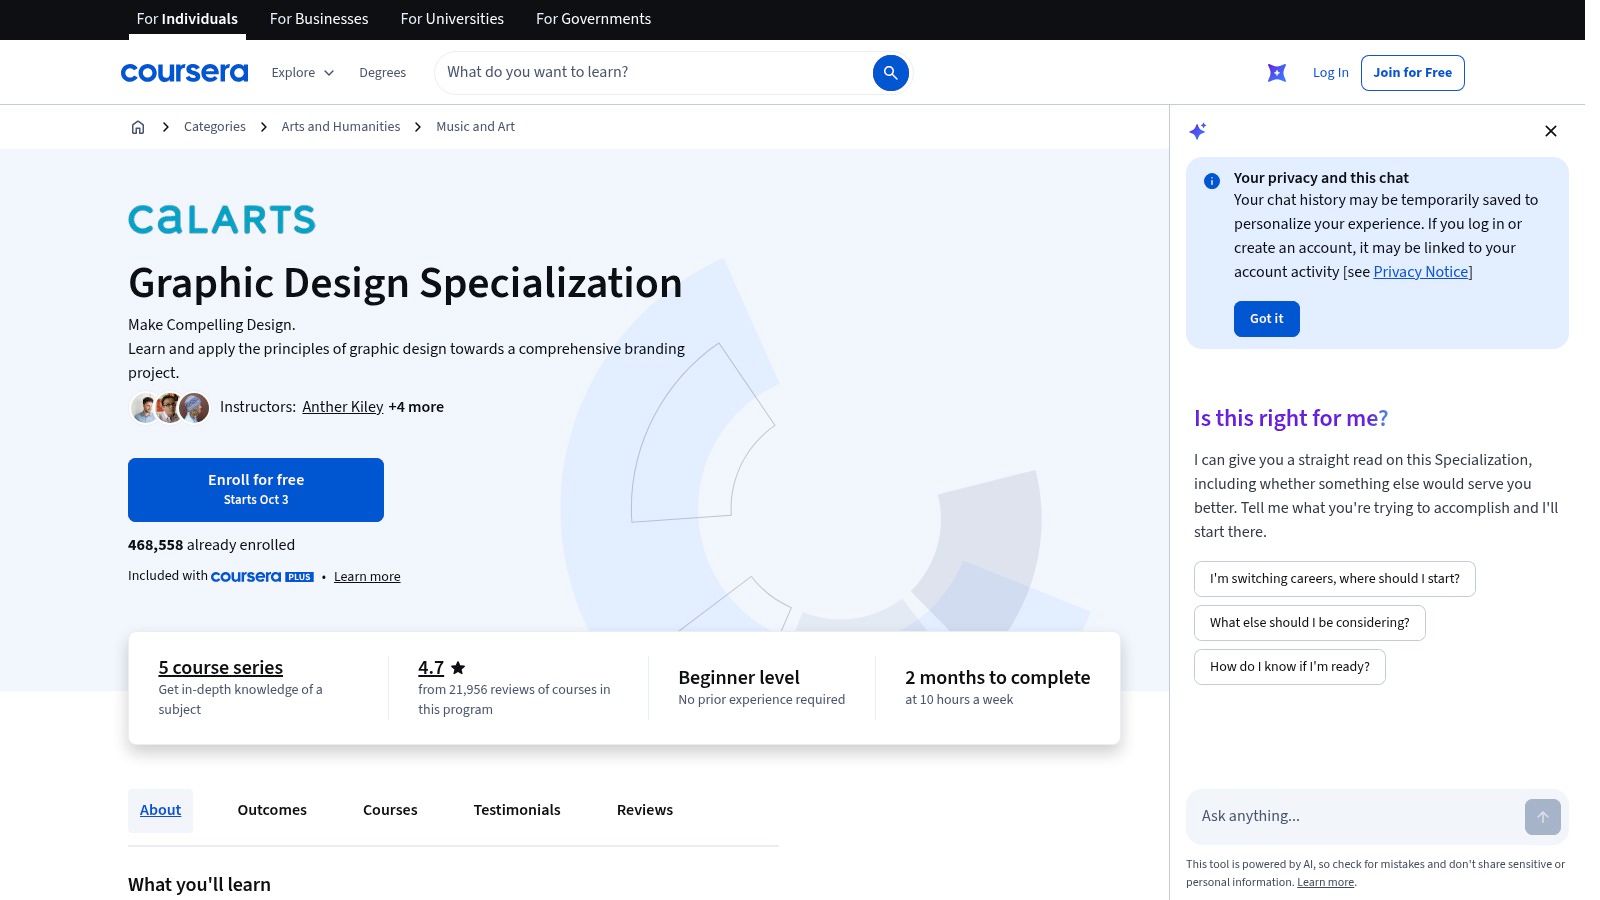Click the instructor avatars group
1600x900 pixels.
(x=170, y=407)
